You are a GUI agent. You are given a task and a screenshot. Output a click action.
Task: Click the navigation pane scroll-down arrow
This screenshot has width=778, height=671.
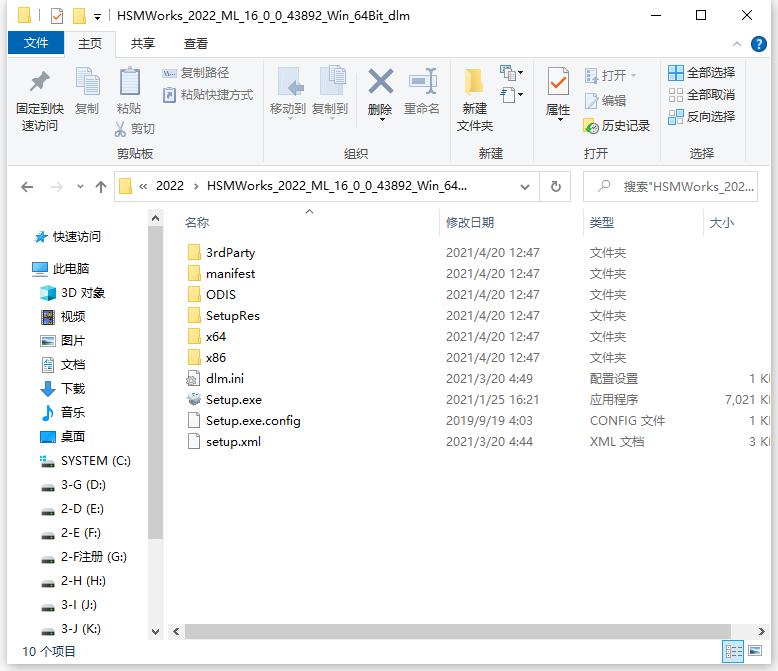point(155,632)
